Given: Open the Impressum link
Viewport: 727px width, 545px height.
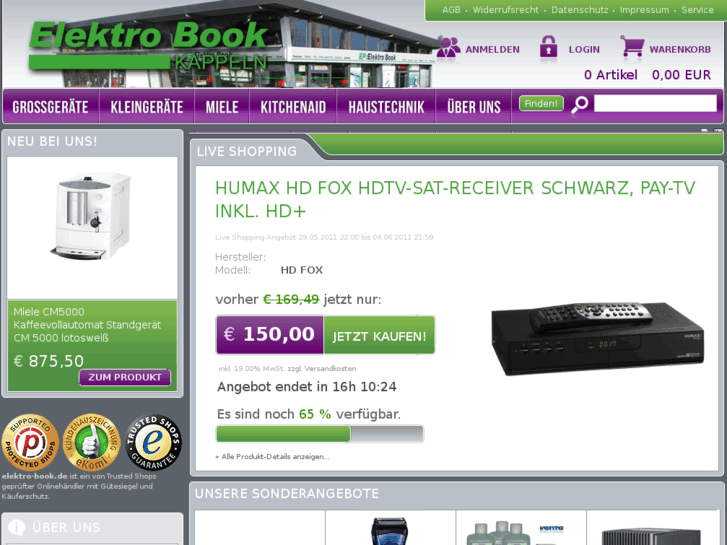Looking at the screenshot, I should pyautogui.click(x=644, y=10).
